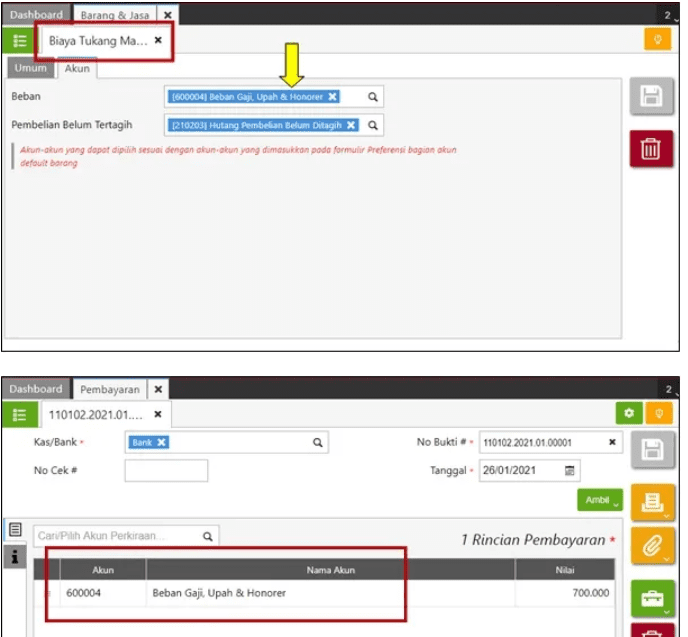Open the green gear settings icon
The height and width of the screenshot is (637, 688).
coord(629,413)
